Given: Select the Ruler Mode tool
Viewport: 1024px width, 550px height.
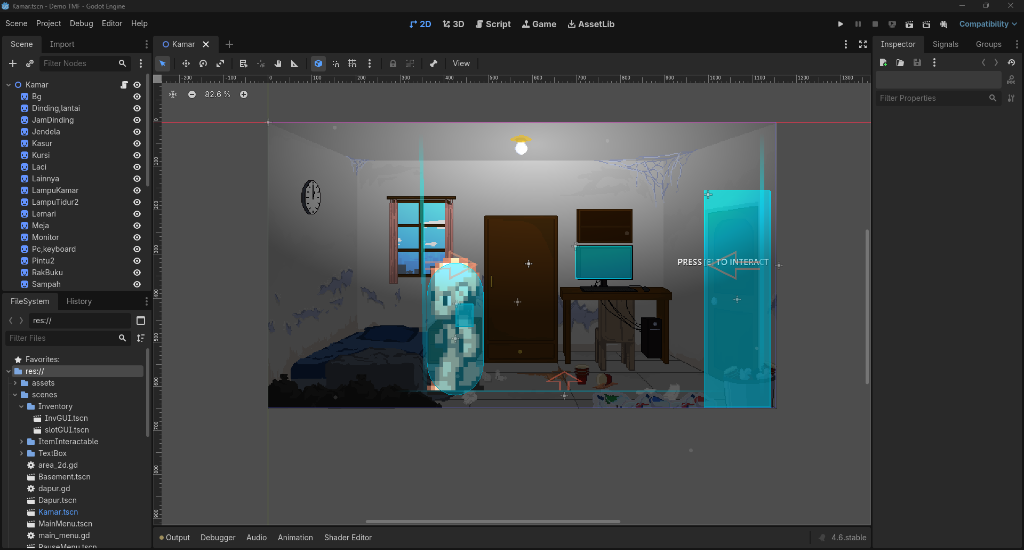Looking at the screenshot, I should (295, 63).
